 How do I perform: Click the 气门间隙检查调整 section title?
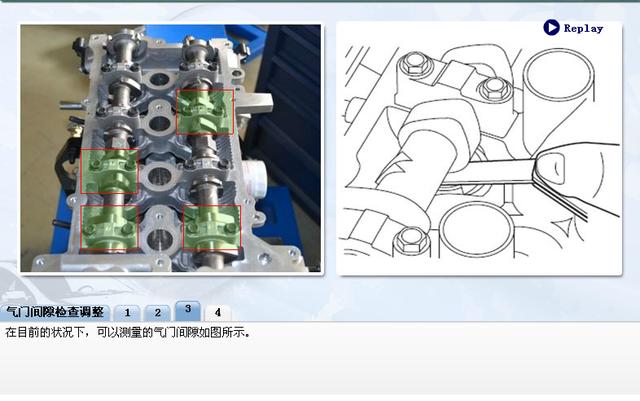click(55, 312)
